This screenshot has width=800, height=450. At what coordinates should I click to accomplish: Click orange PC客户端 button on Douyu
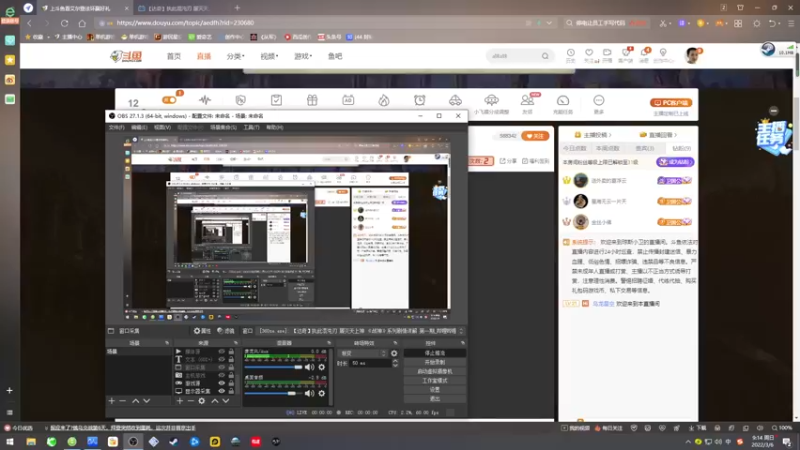pos(670,103)
